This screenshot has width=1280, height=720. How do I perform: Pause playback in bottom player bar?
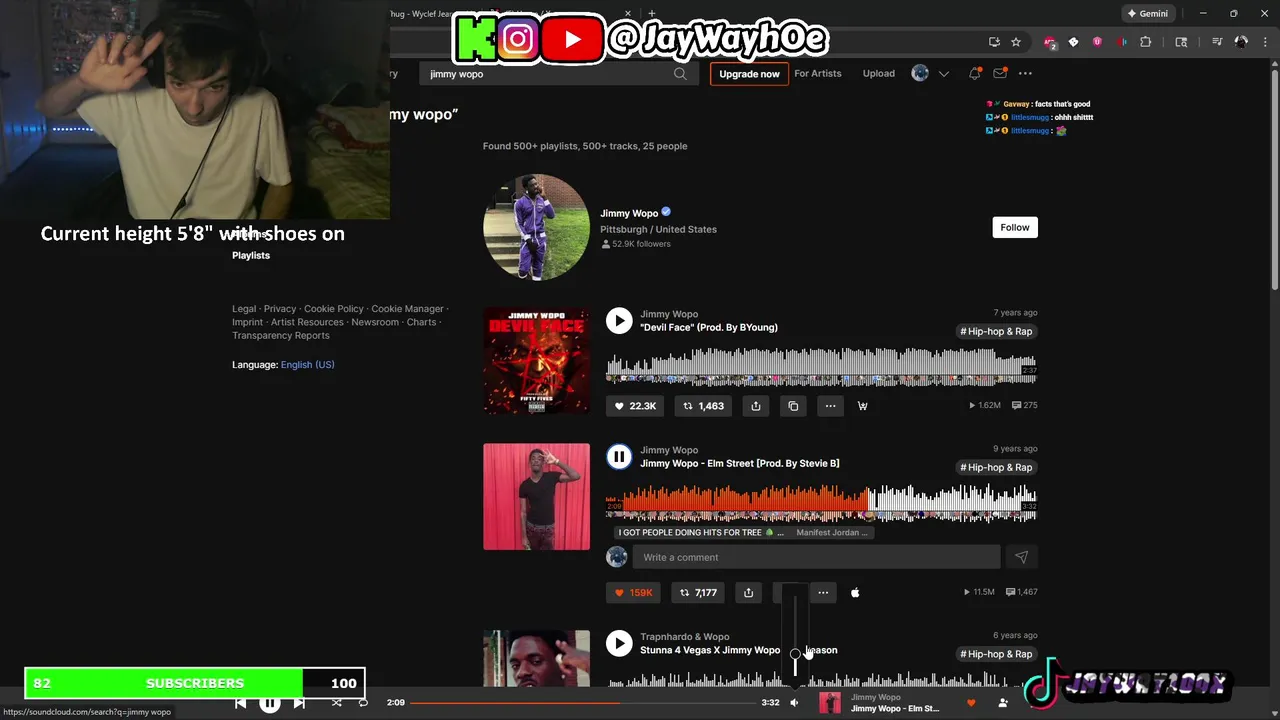270,703
